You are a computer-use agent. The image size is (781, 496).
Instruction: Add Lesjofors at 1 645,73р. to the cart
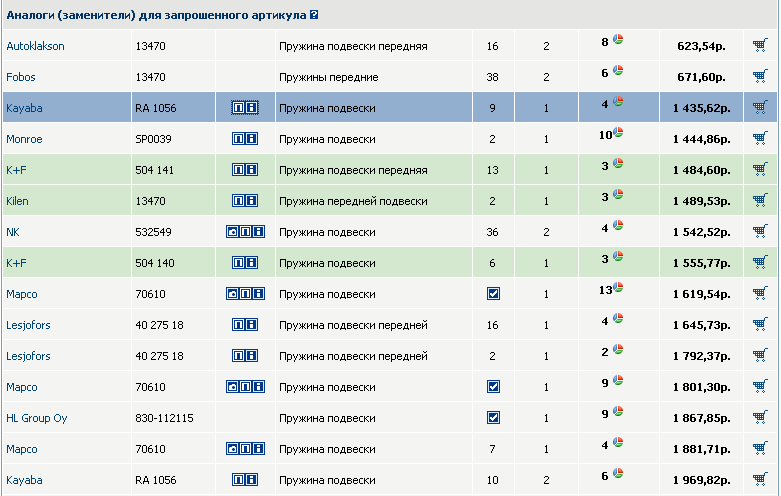(x=760, y=325)
